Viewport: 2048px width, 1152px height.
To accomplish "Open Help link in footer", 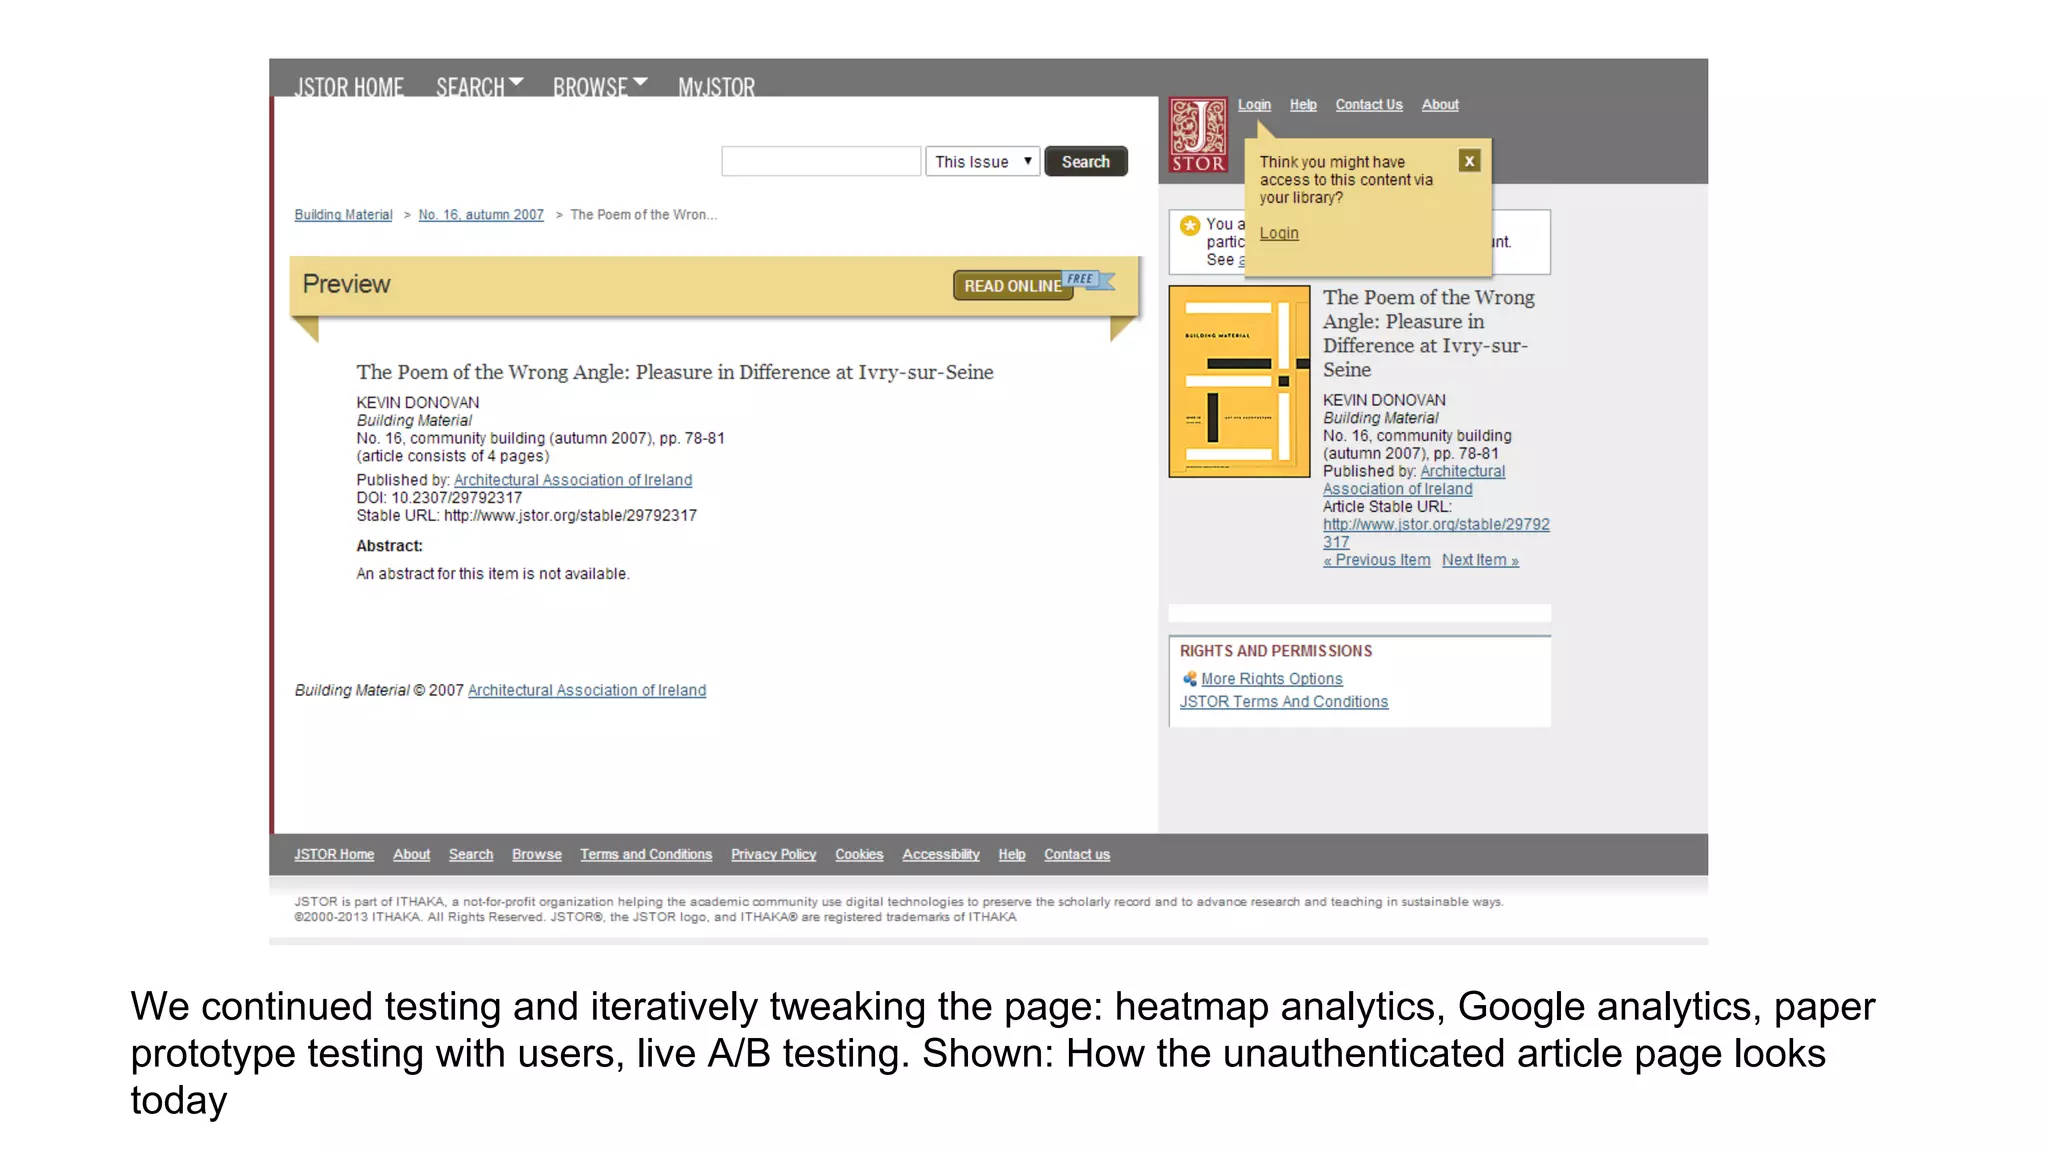I will pyautogui.click(x=1012, y=855).
